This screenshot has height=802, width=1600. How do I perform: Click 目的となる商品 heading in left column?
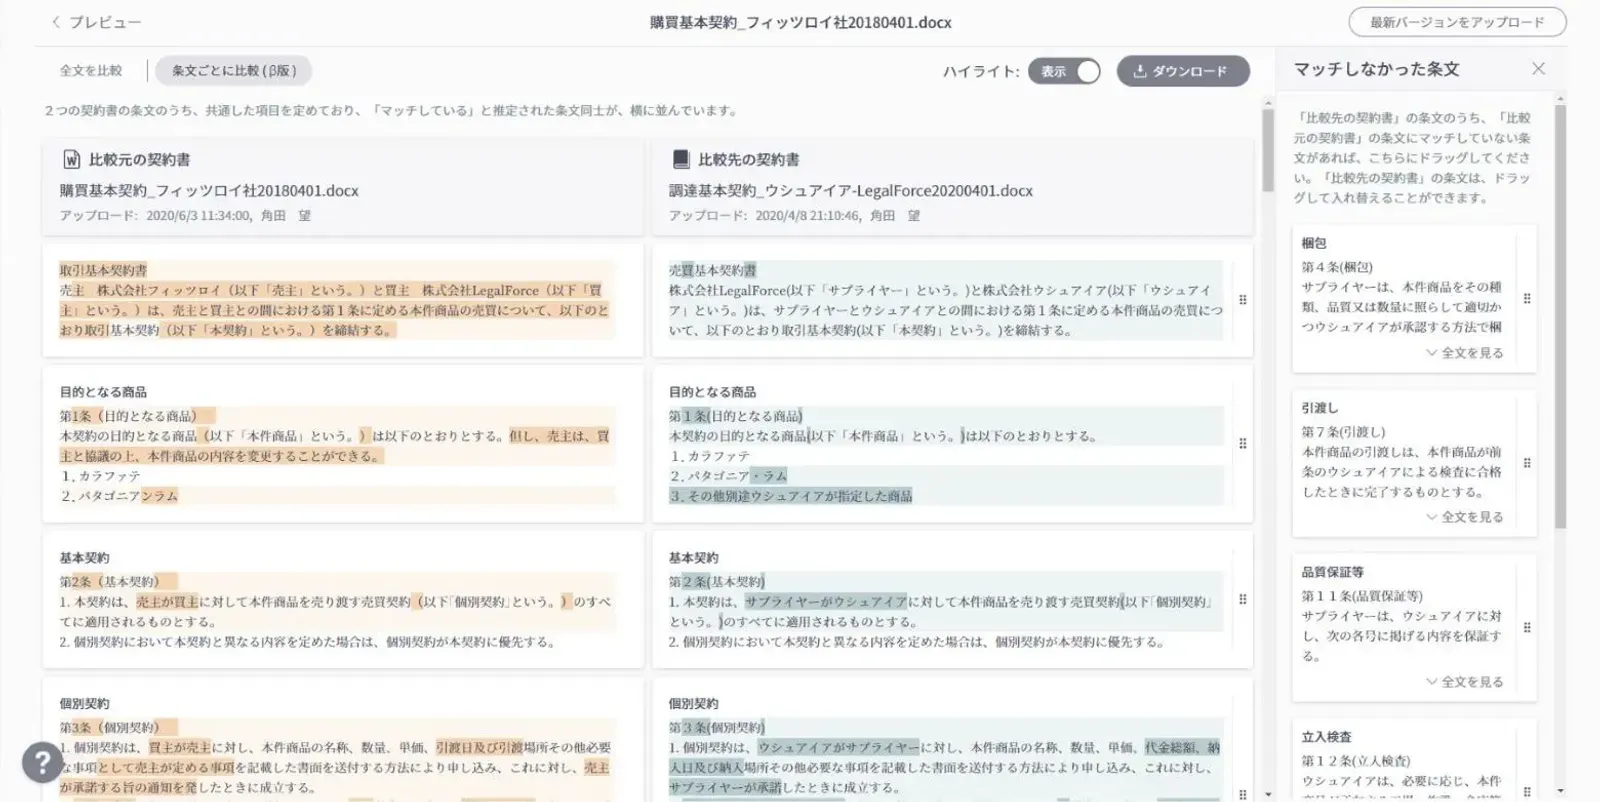click(x=103, y=392)
